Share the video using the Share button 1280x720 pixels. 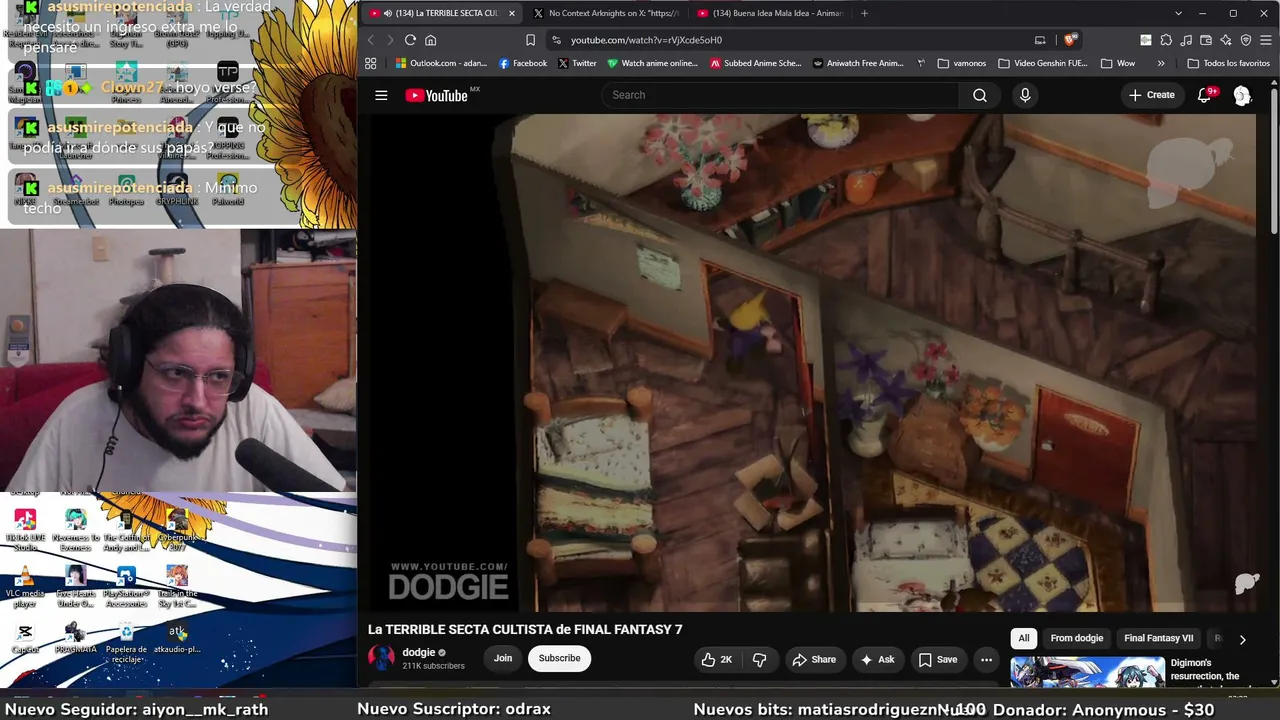(814, 659)
